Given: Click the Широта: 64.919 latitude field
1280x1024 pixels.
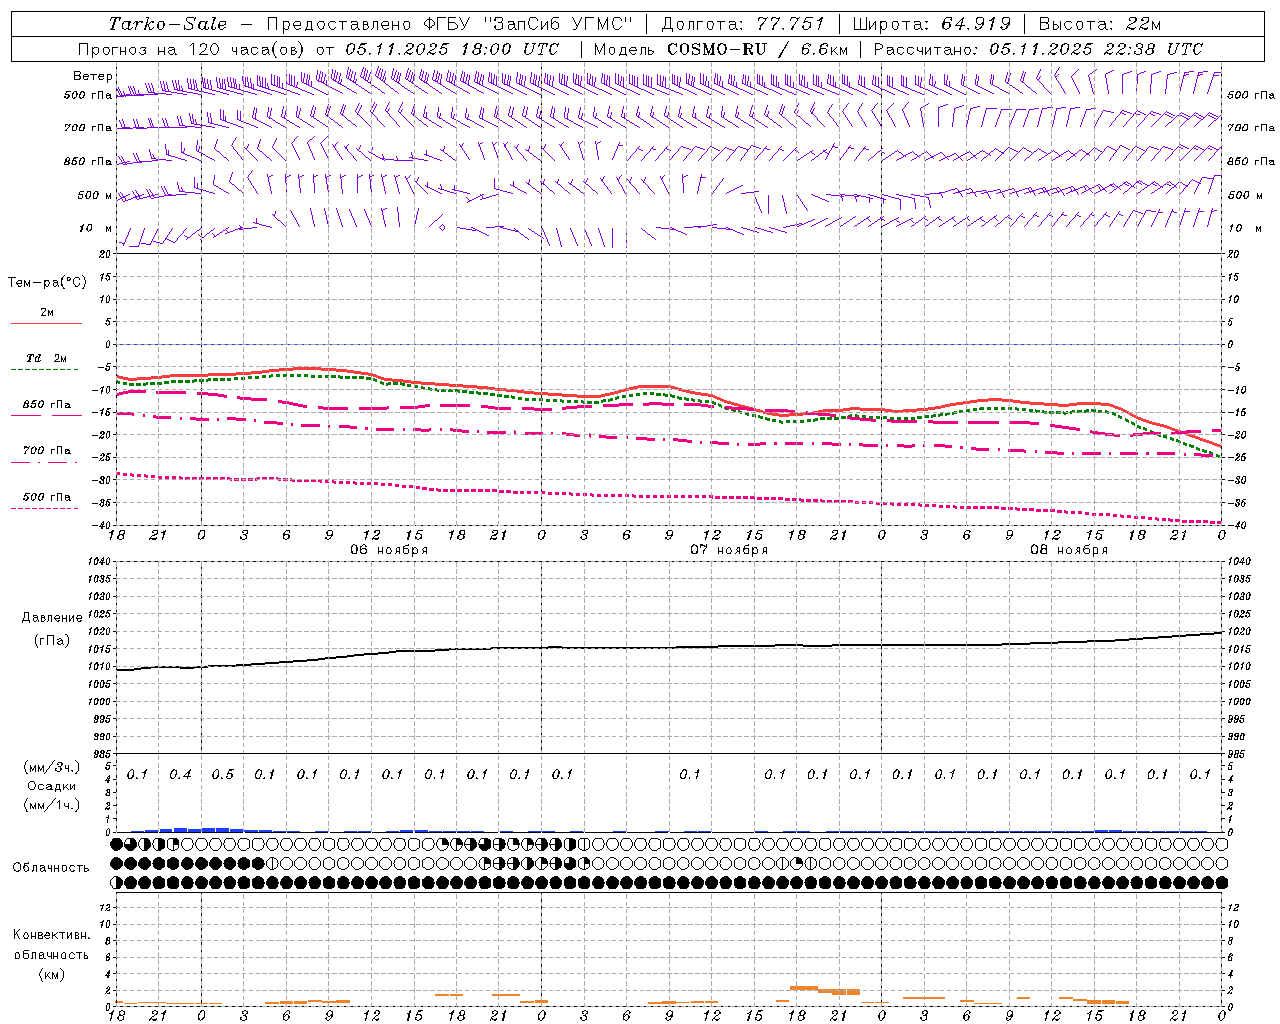Looking at the screenshot, I should [x=932, y=24].
